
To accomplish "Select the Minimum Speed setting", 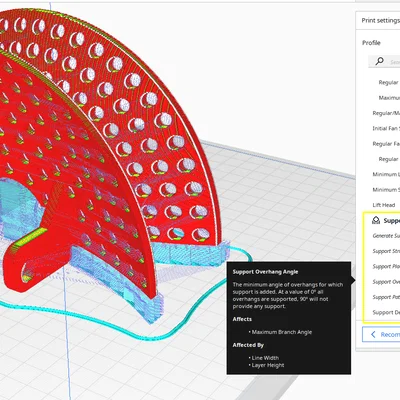I will point(386,190).
